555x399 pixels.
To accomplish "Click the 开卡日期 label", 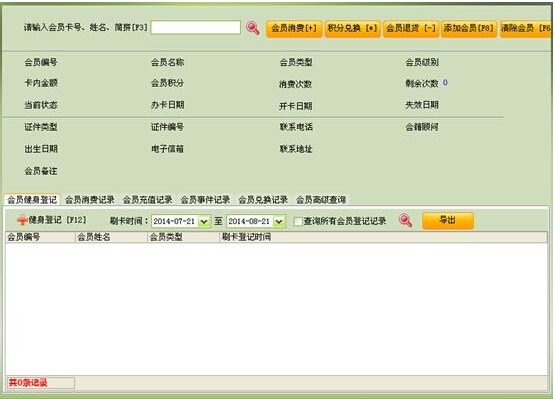I will [x=296, y=106].
